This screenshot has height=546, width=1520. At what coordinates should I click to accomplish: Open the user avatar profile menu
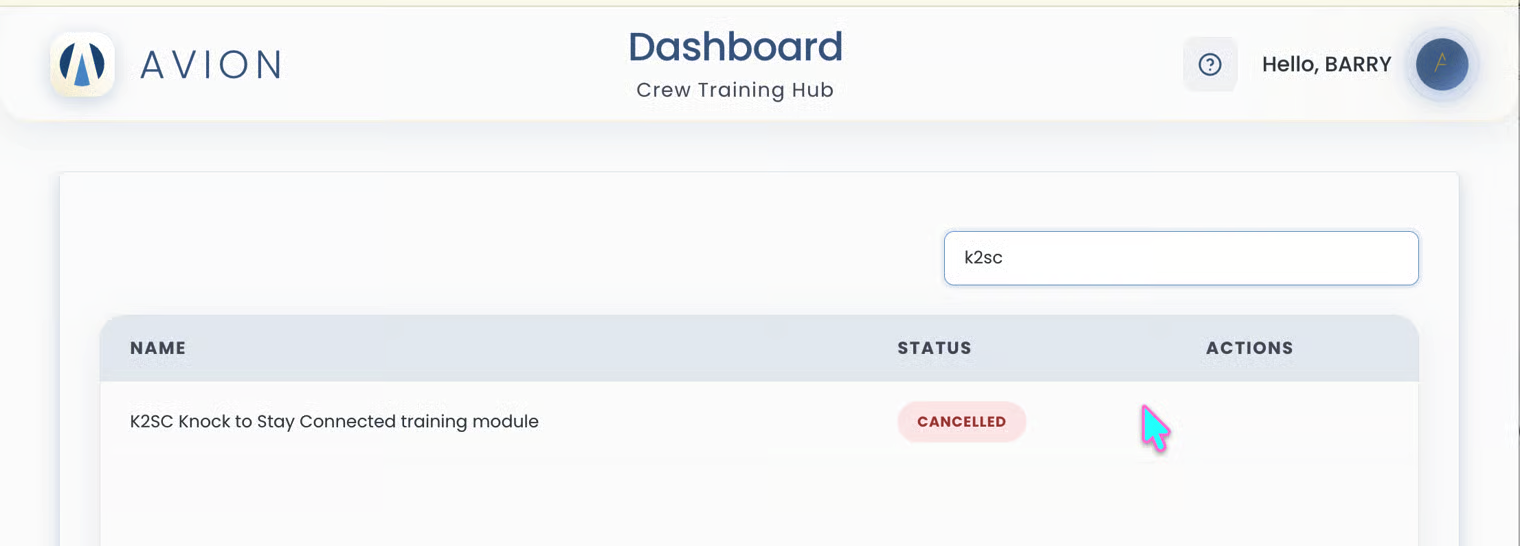[1441, 64]
